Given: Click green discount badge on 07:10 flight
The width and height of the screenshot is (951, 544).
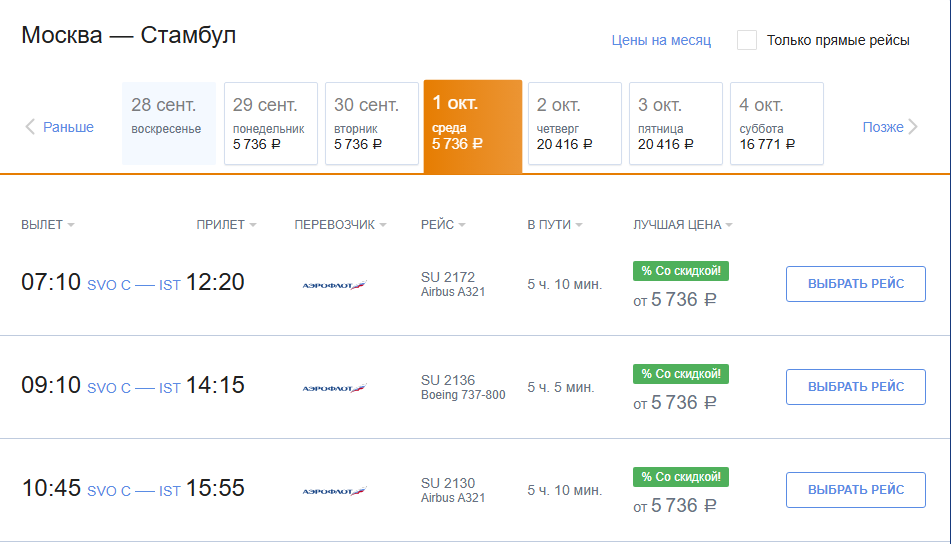Looking at the screenshot, I should [x=681, y=270].
